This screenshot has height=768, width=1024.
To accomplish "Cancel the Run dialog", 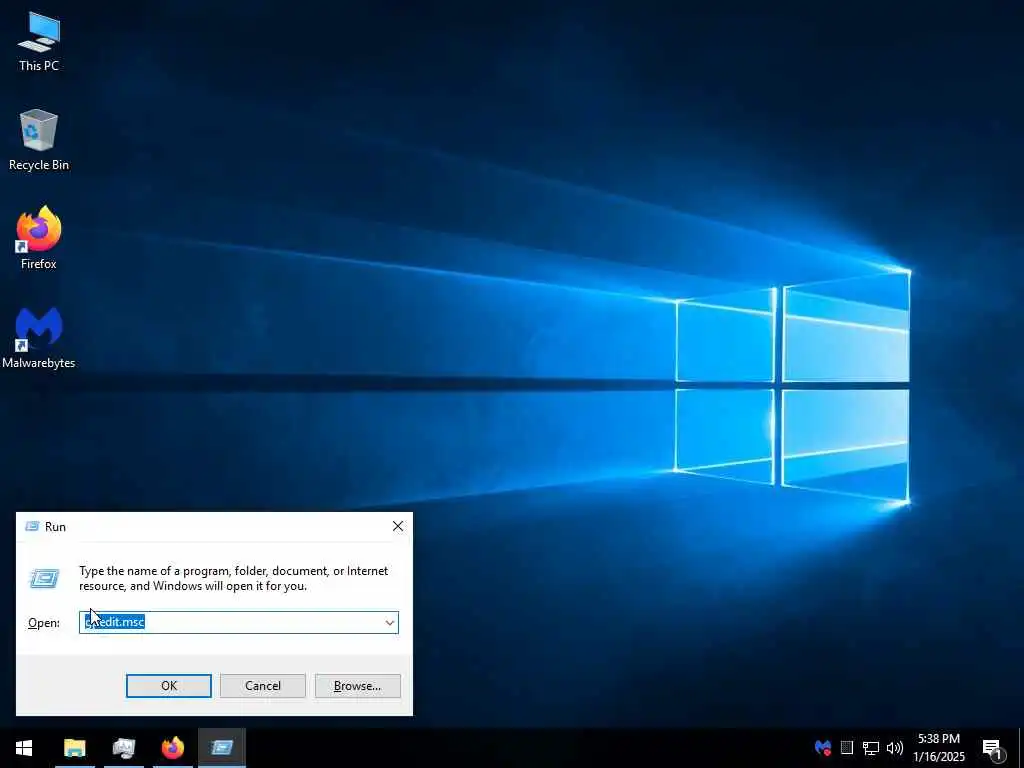I will tap(263, 686).
